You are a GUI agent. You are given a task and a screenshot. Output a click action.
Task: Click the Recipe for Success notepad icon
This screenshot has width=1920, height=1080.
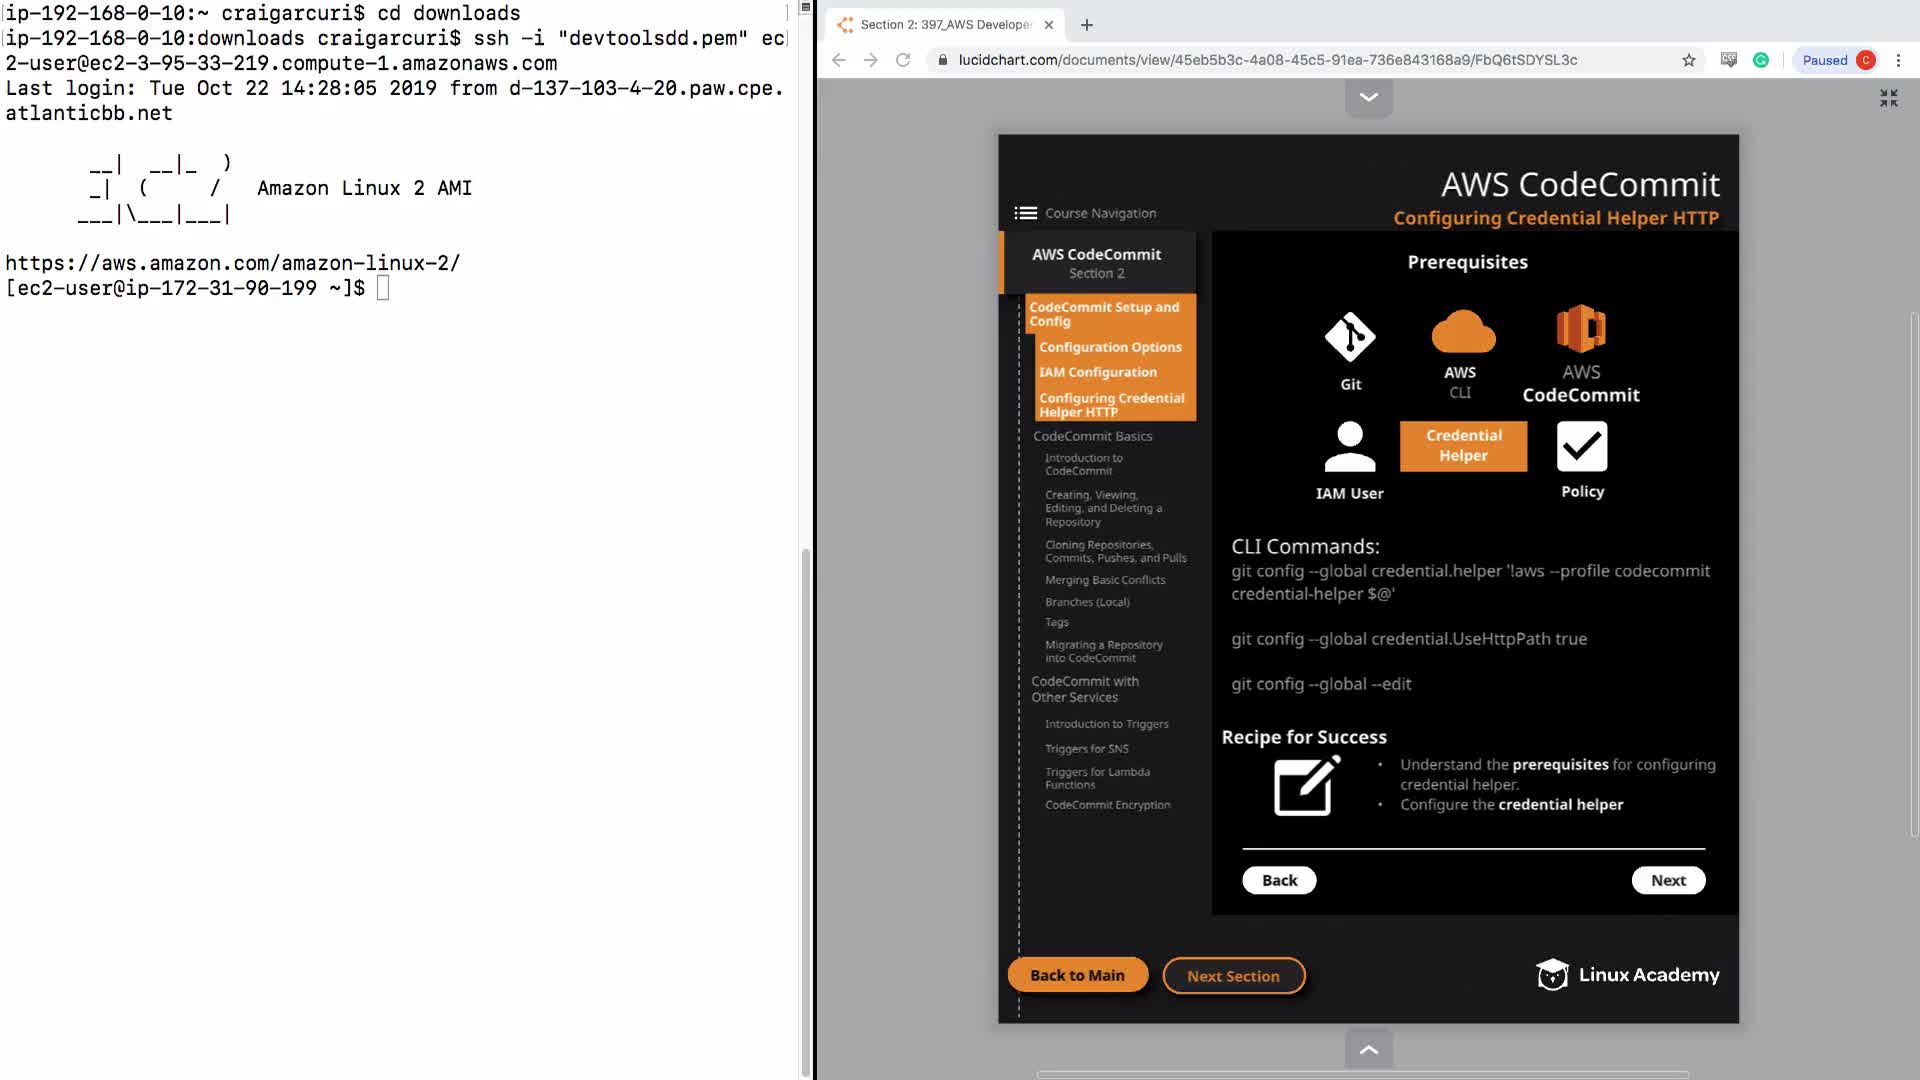1305,786
